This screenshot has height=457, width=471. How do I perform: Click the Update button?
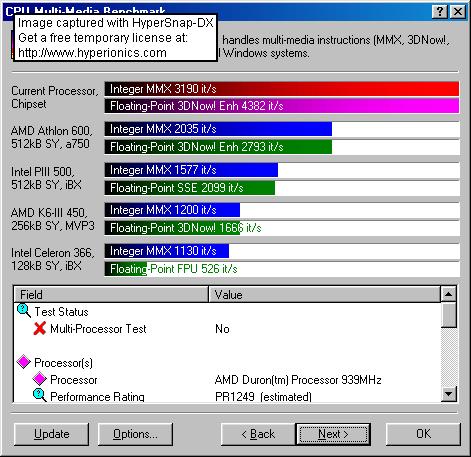tap(52, 434)
